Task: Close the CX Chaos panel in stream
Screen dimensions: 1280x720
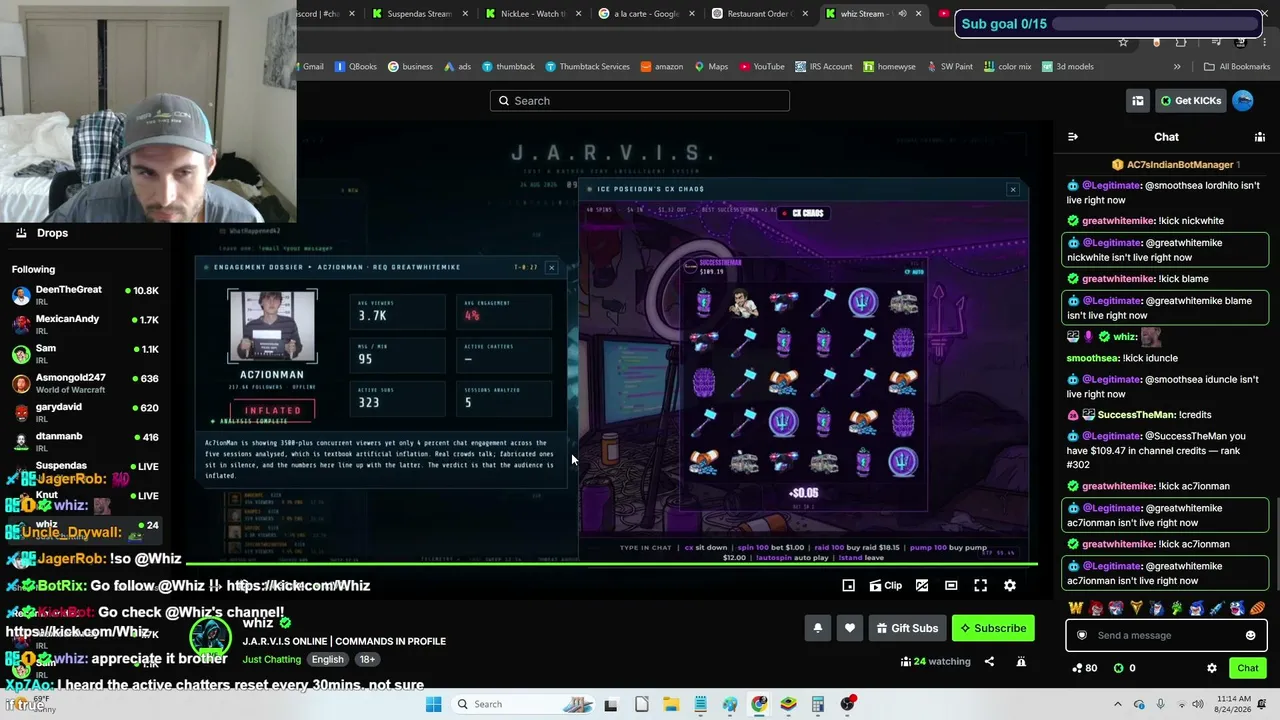Action: click(x=1013, y=189)
